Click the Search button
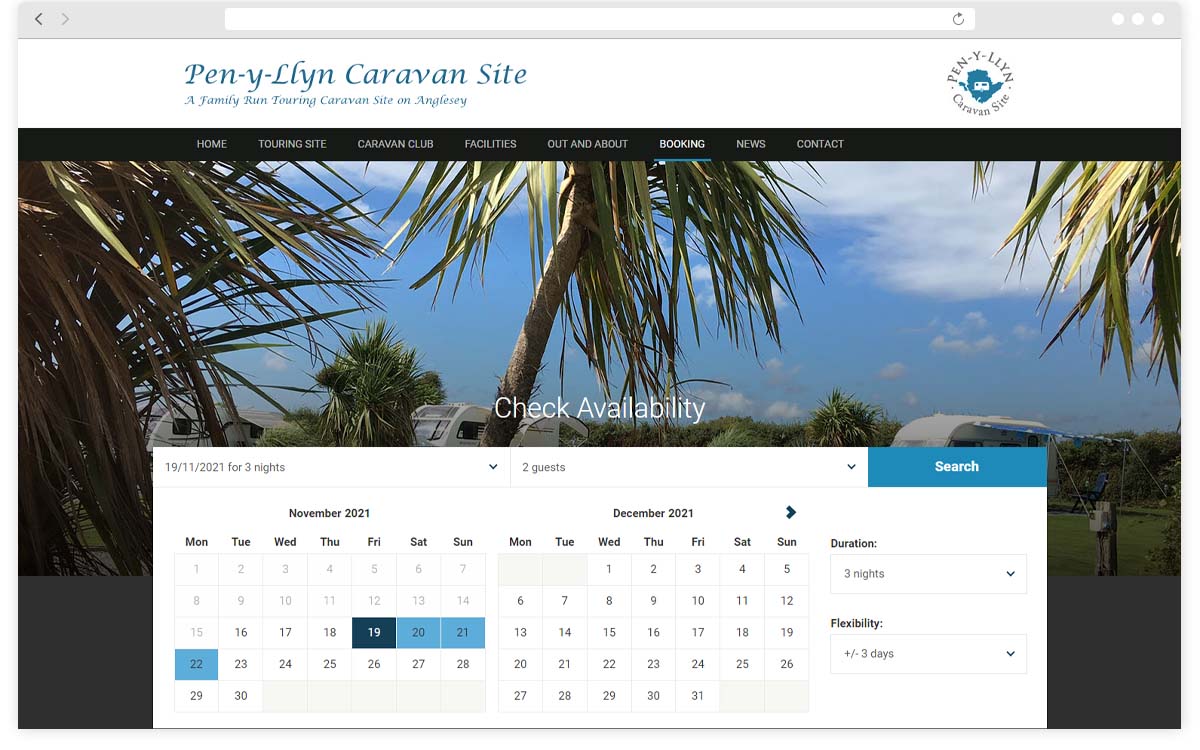Image resolution: width=1200 pixels, height=750 pixels. click(x=957, y=467)
